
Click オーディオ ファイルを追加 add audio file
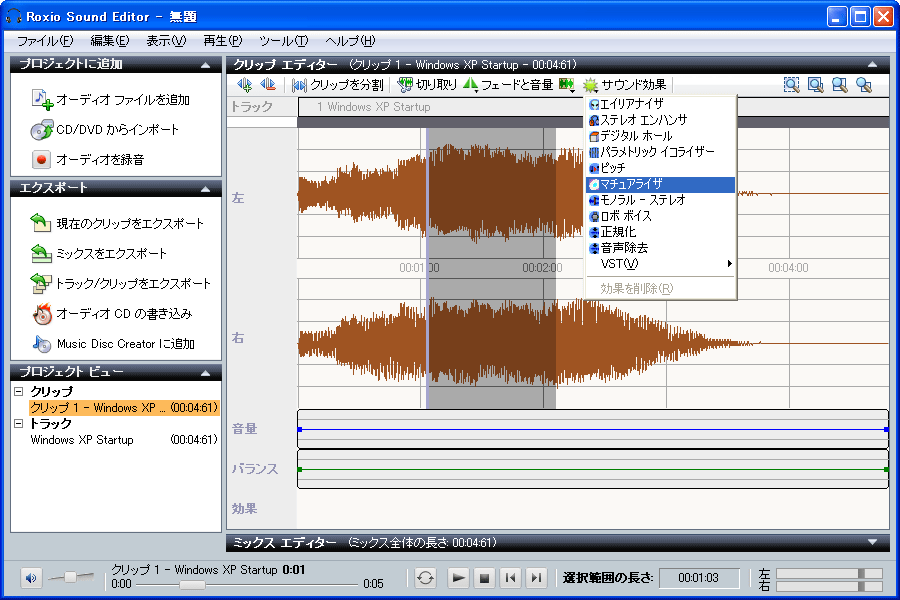111,100
